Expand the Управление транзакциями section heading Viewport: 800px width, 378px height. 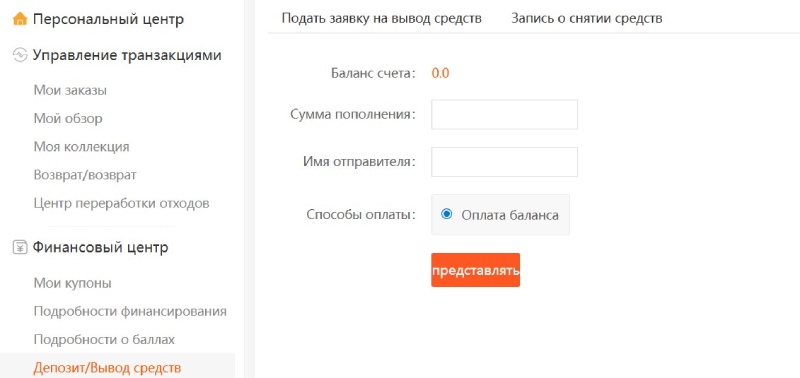point(127,55)
